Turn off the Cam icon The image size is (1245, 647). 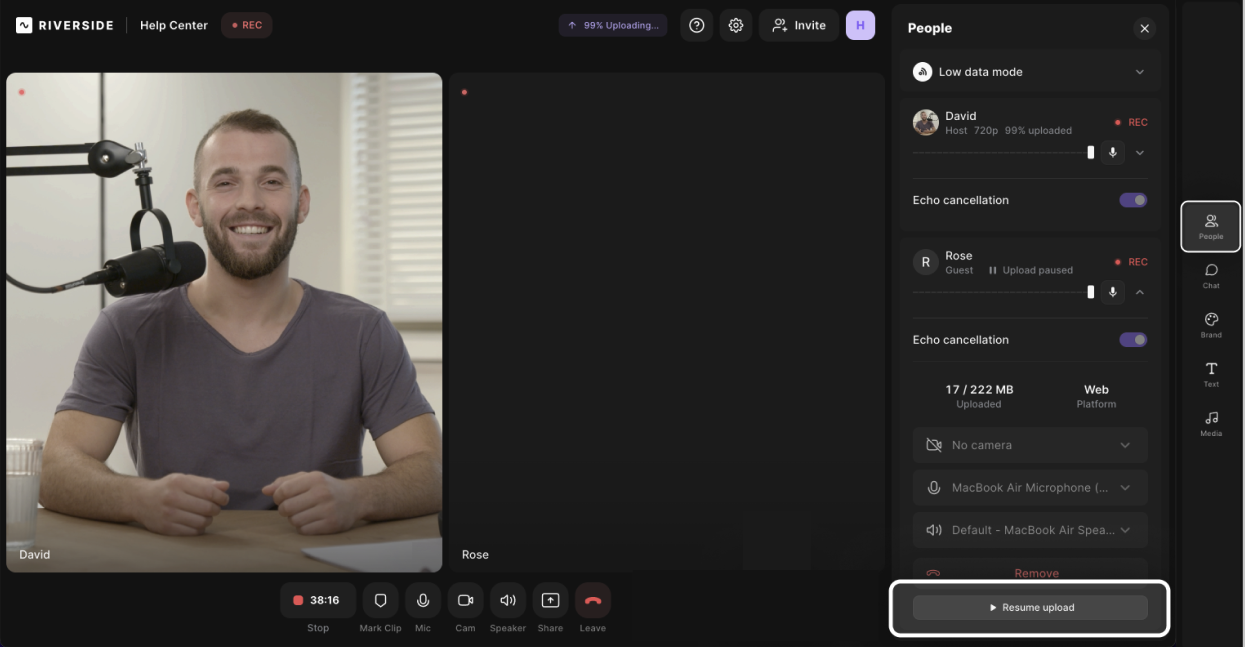(465, 600)
